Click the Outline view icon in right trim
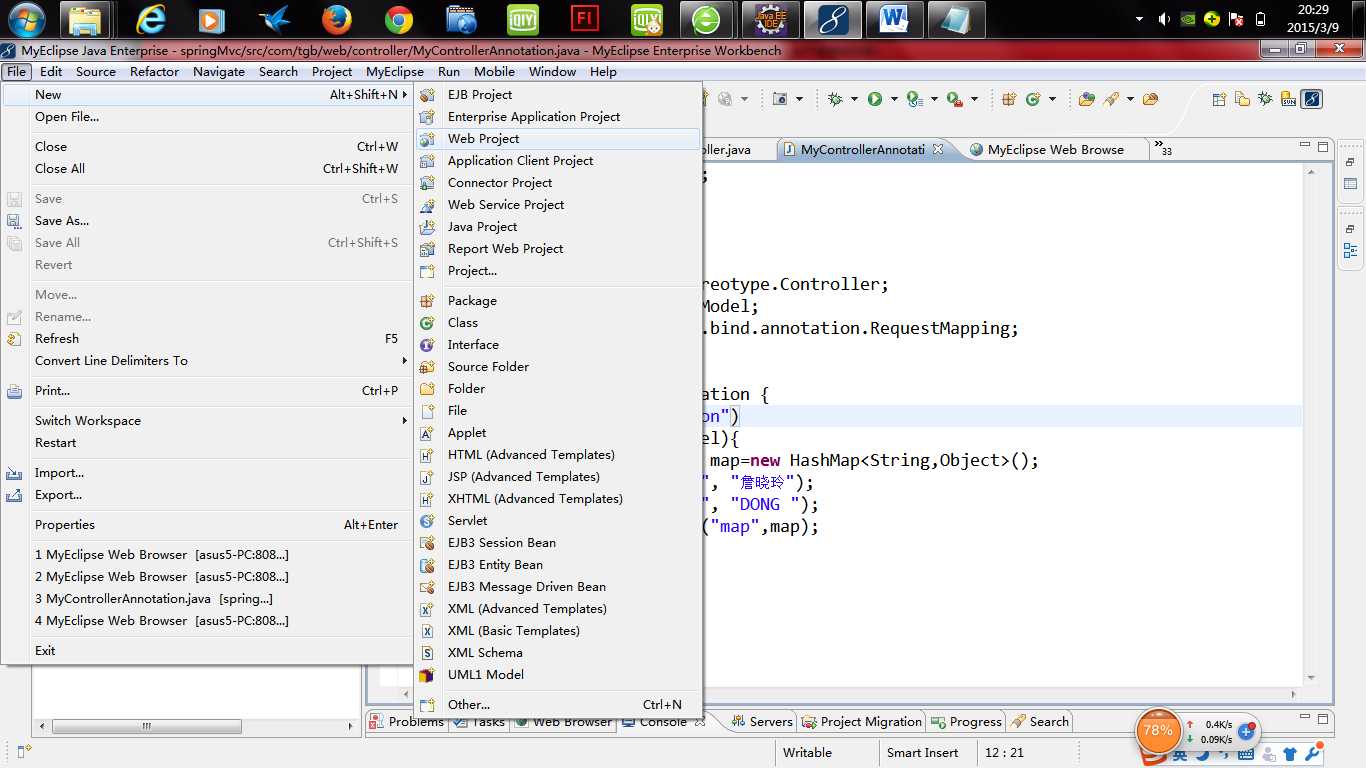Screen dimensions: 1366x768 1350,250
